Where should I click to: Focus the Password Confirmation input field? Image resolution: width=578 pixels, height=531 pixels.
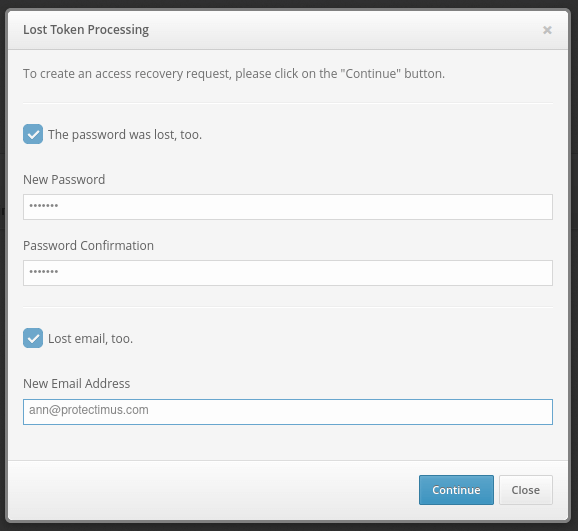(x=288, y=273)
